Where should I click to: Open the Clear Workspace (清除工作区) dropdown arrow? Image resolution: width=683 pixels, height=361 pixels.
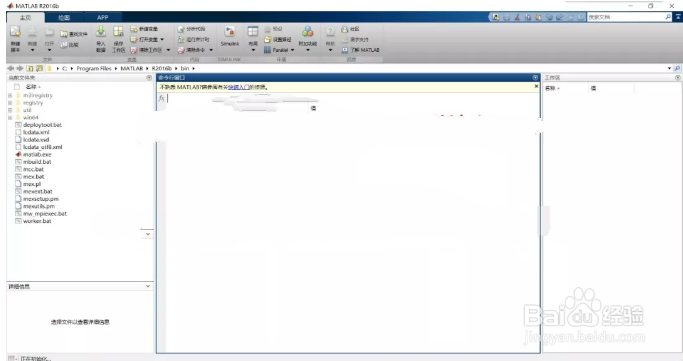[168, 50]
